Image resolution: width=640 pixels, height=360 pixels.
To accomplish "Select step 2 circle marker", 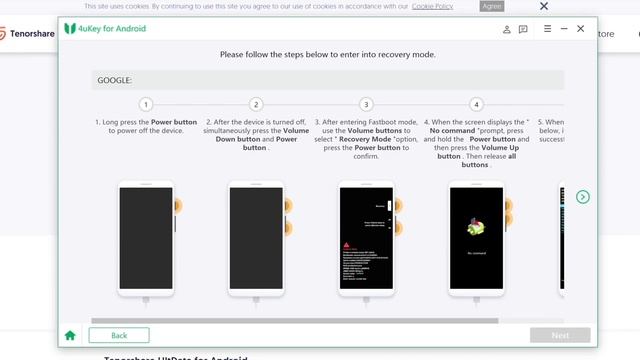I will point(256,104).
